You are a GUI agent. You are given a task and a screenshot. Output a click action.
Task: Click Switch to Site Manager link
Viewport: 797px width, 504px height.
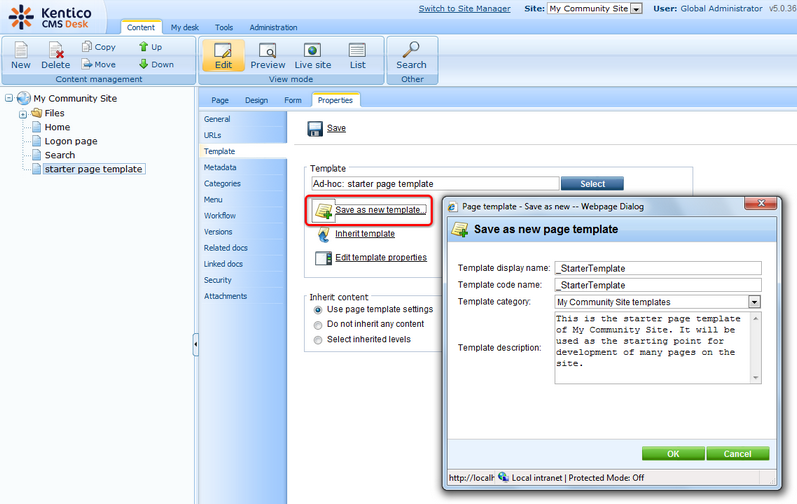coord(464,9)
